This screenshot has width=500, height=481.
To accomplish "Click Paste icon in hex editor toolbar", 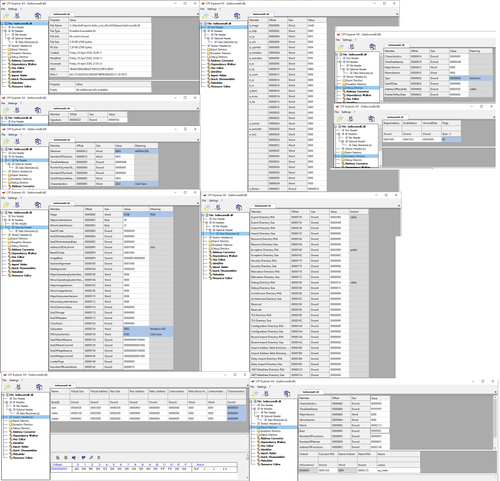I will coord(66,457).
